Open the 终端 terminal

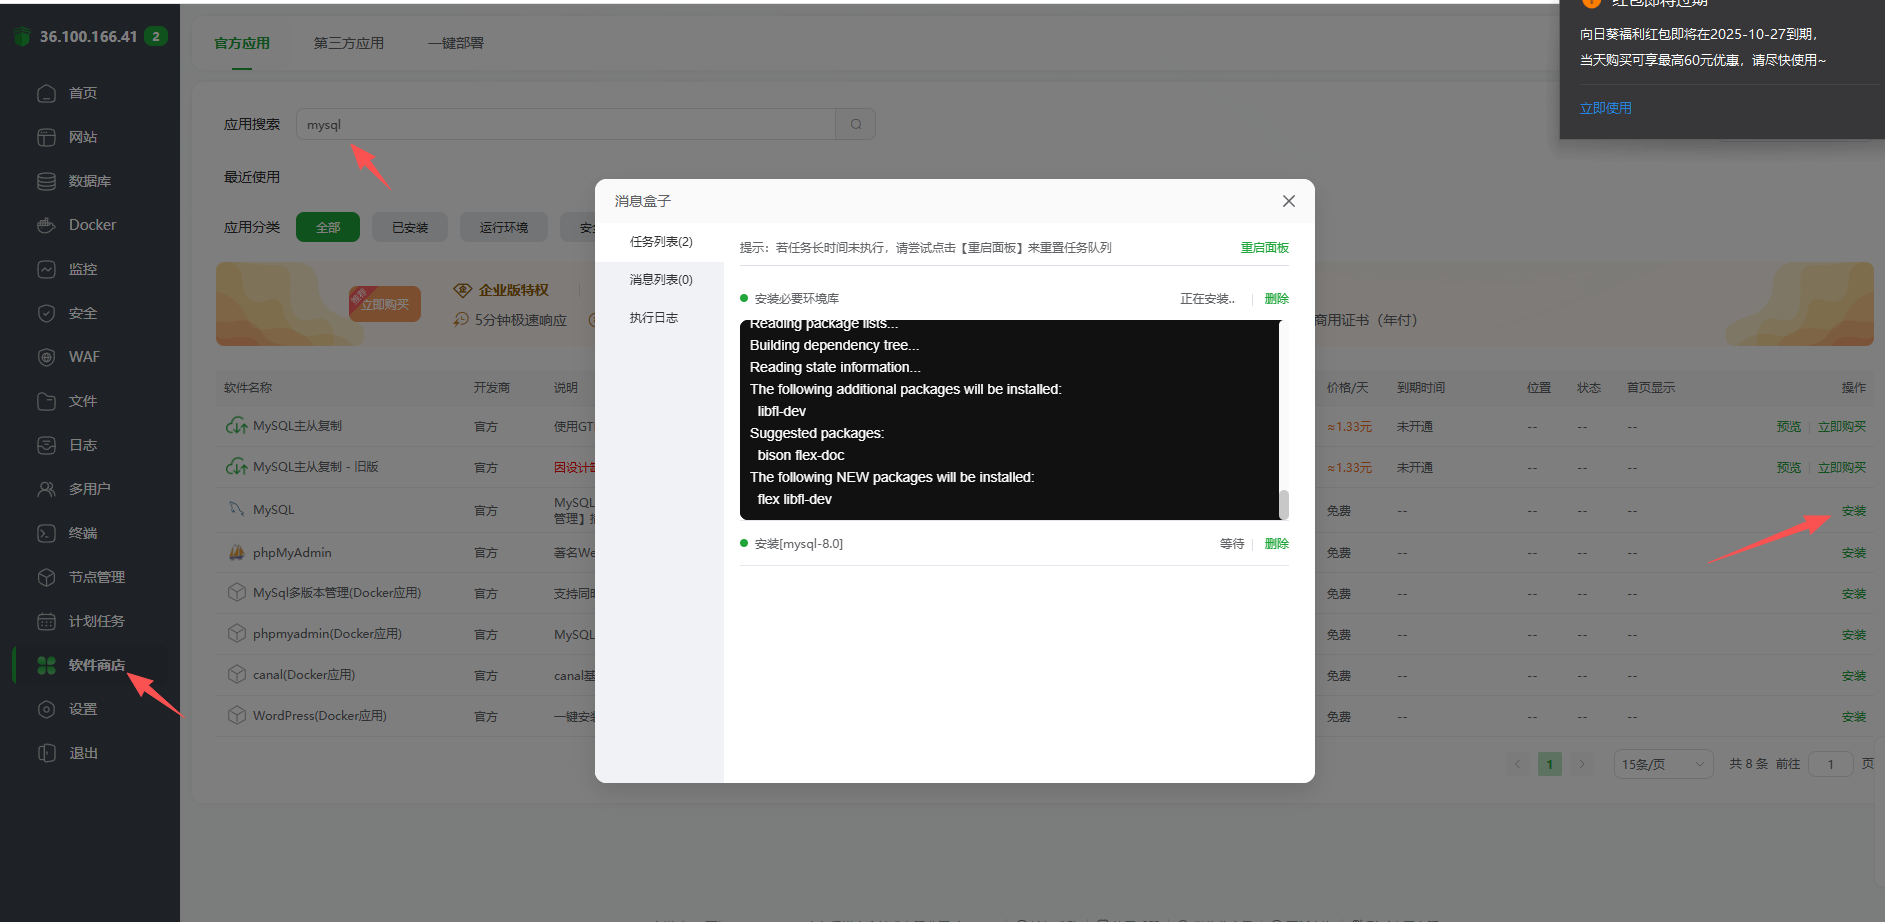[84, 533]
